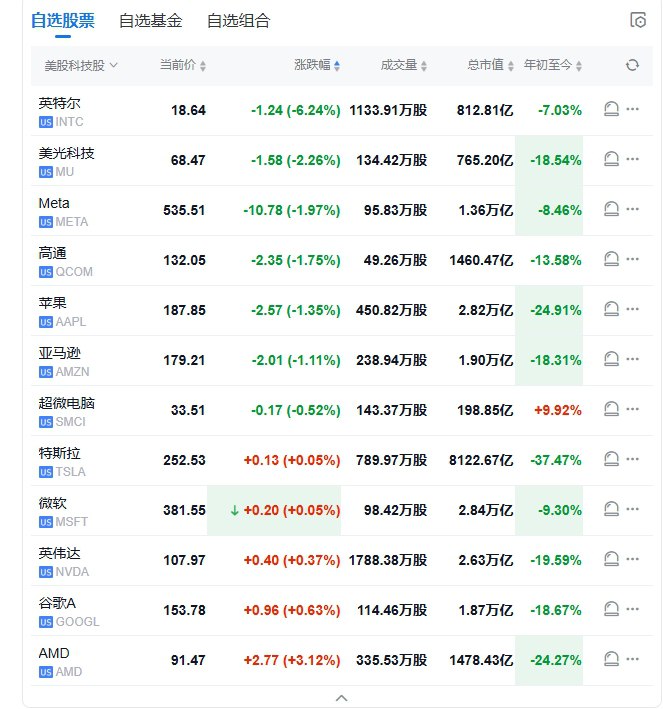Set alert bell for Meta row
This screenshot has height=709, width=663.
(x=611, y=209)
